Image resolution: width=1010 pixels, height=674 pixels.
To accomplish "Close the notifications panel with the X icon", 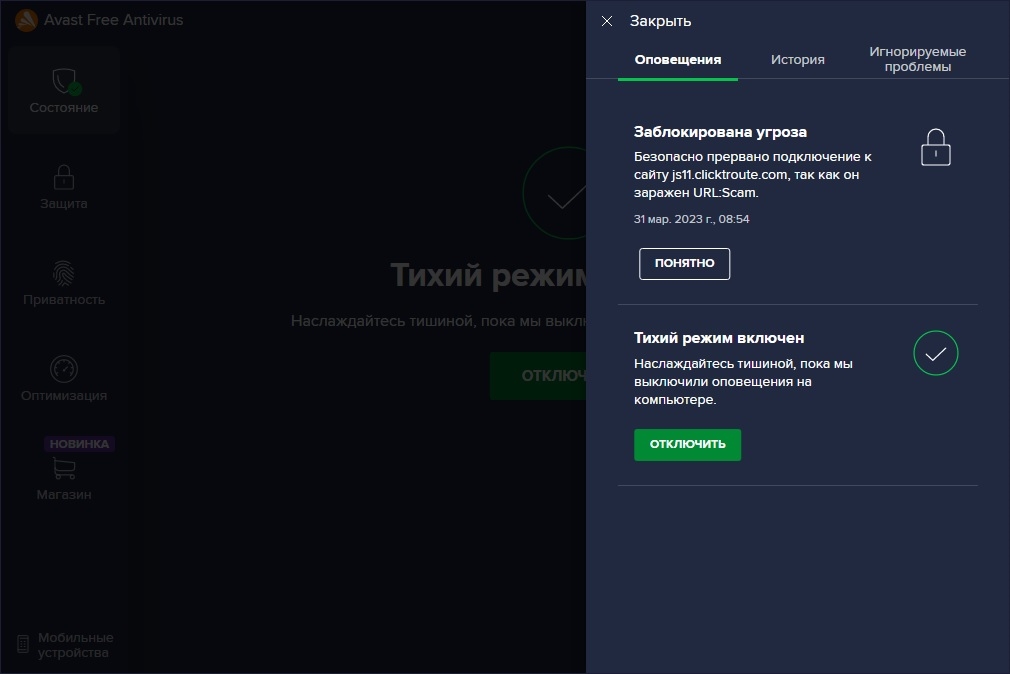I will [607, 21].
